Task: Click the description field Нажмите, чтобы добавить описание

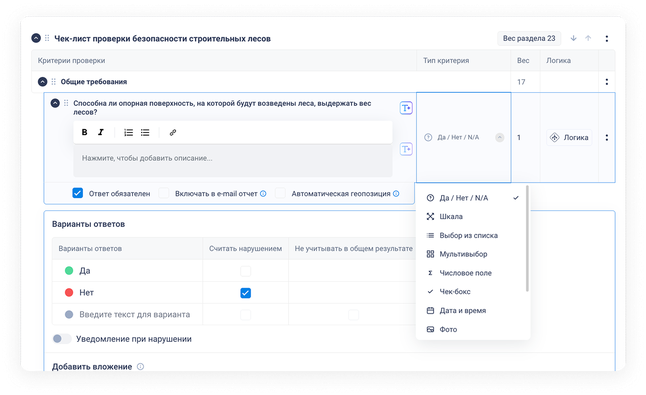Action: click(x=233, y=160)
